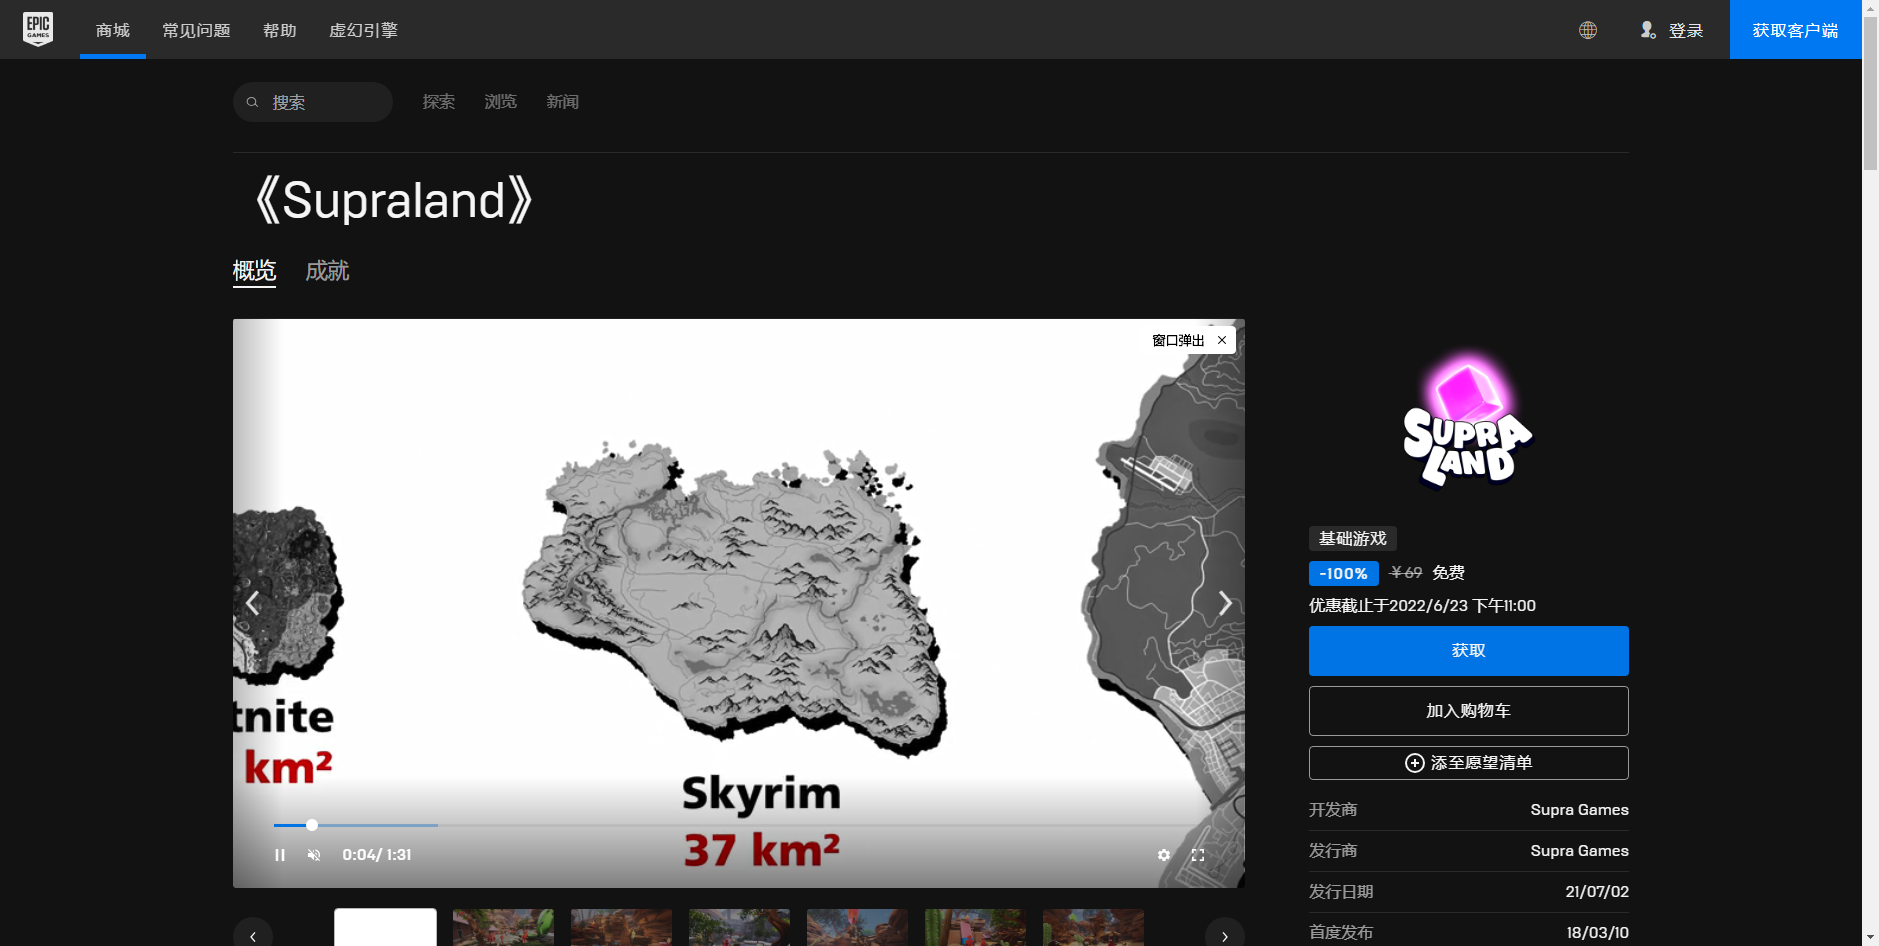The image size is (1879, 946).
Task: Add the game via 加入购物车
Action: tap(1468, 711)
